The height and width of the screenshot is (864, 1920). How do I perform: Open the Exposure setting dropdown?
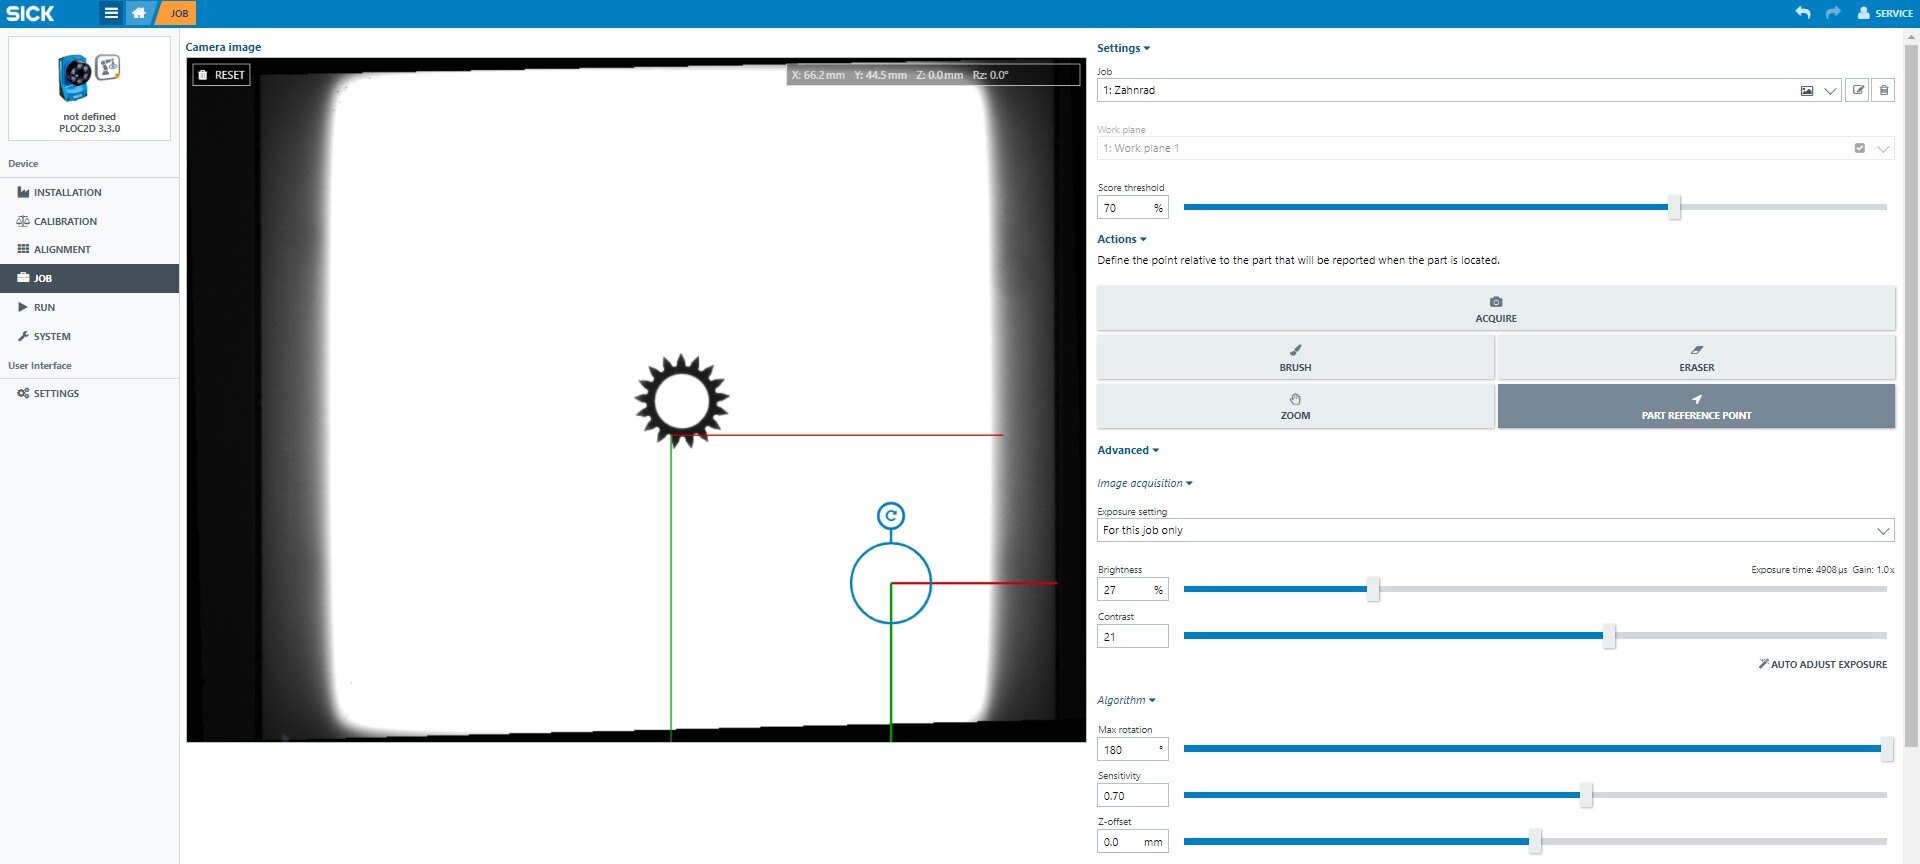(1882, 530)
